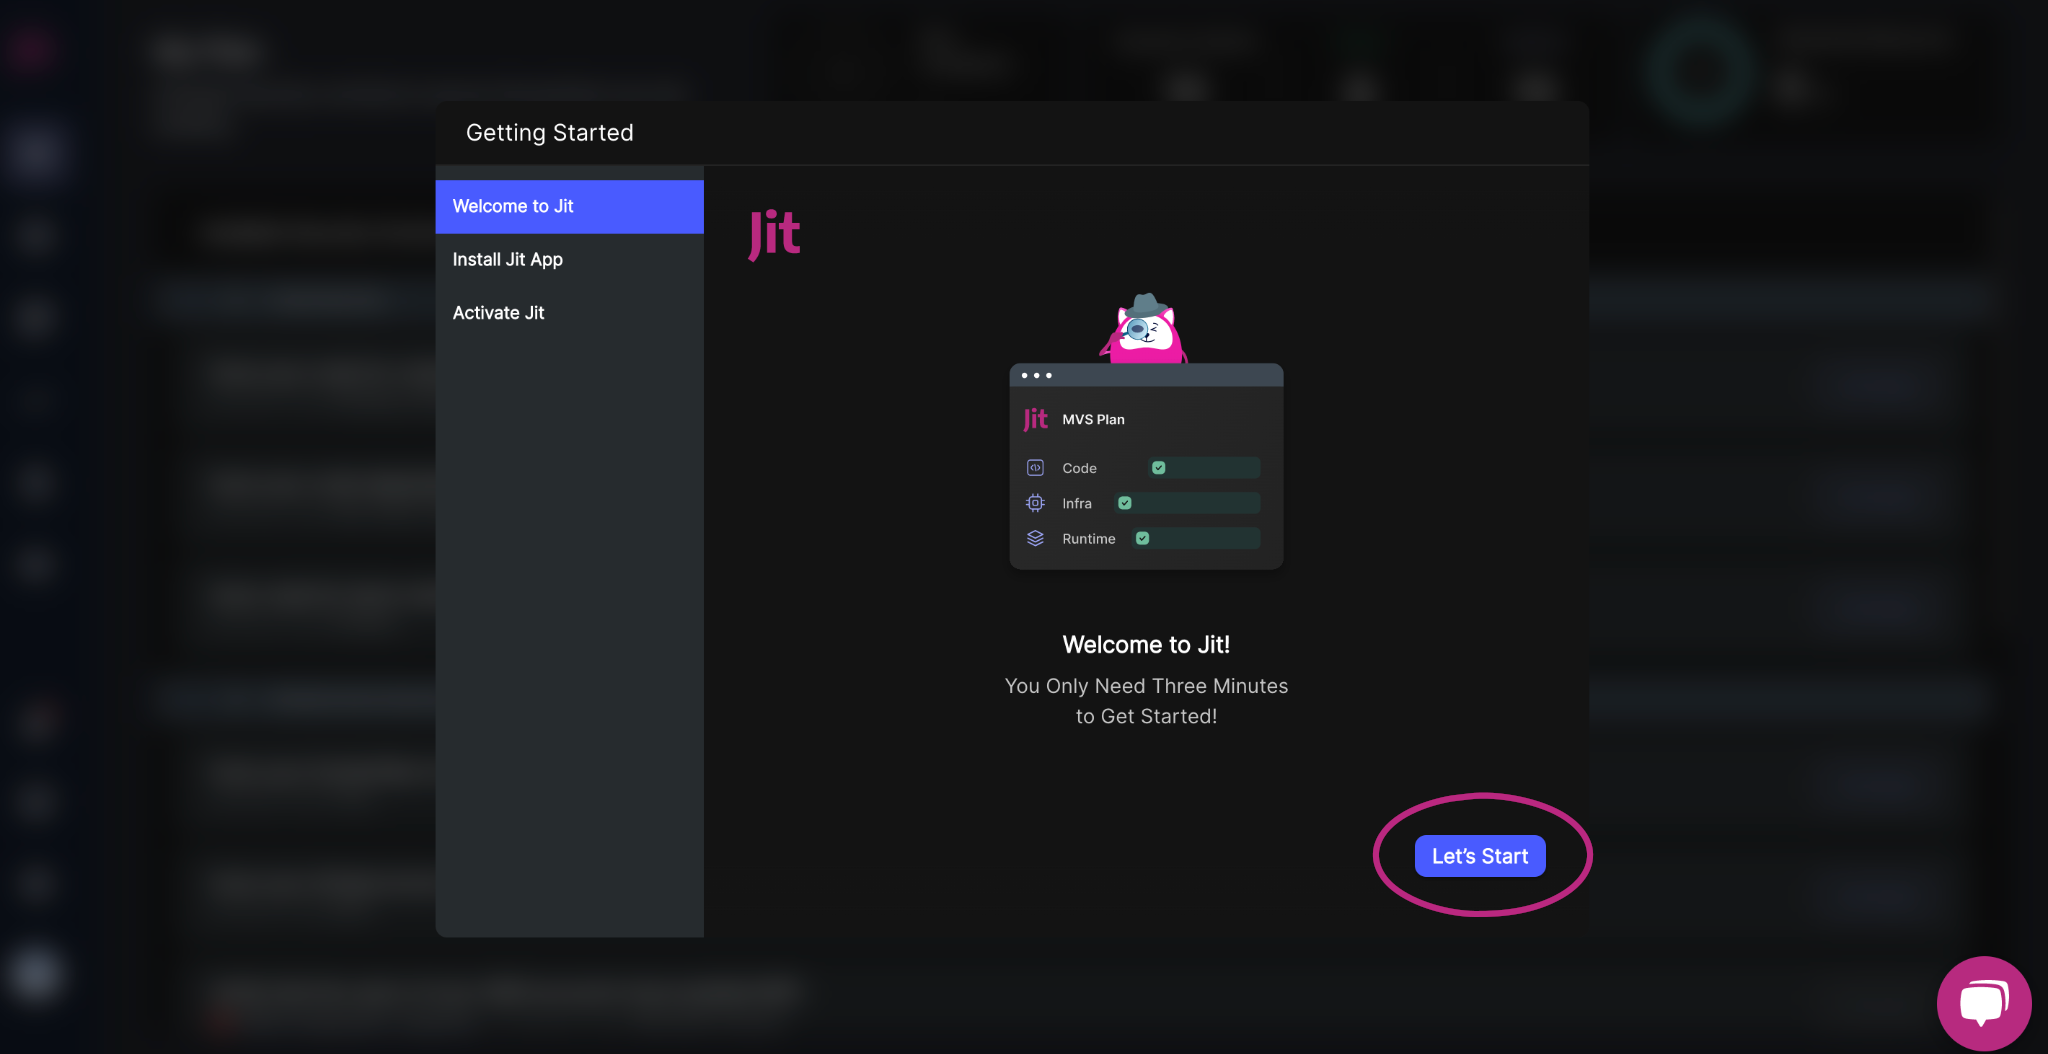
Task: Go to the Activate Jit step
Action: [569, 313]
